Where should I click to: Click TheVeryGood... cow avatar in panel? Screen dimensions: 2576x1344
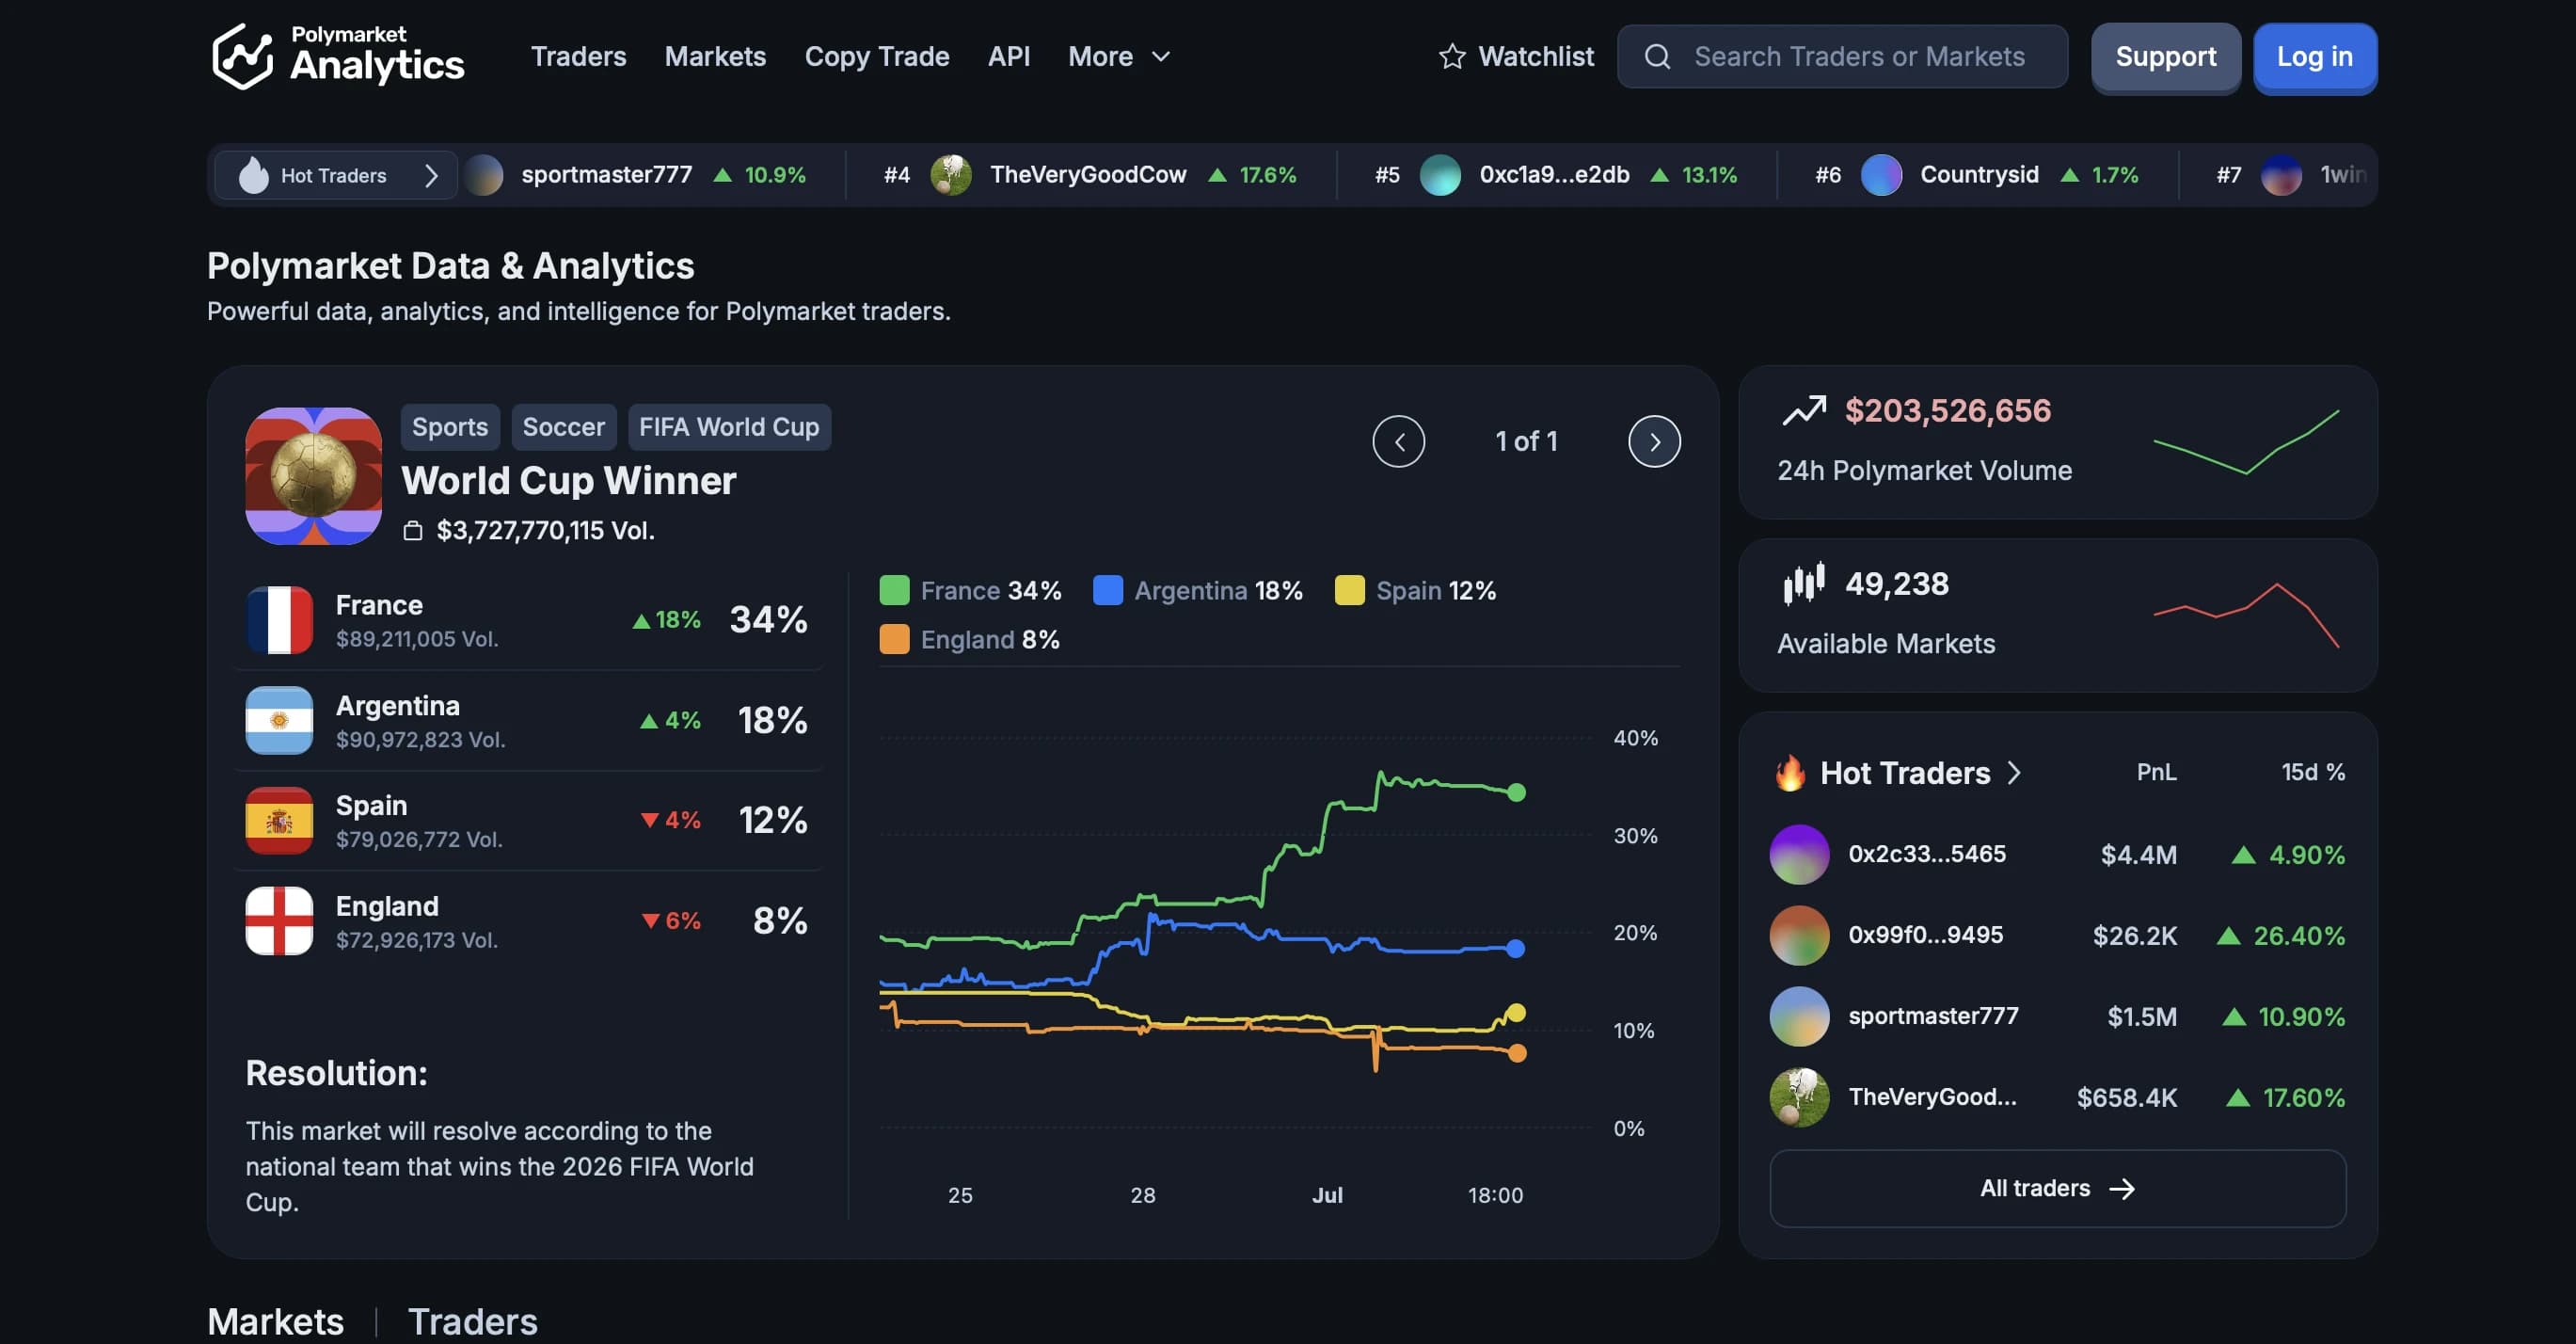[1799, 1097]
